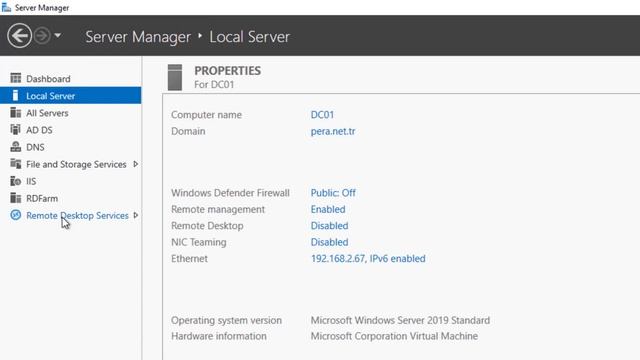Open the RDFarm server group
The width and height of the screenshot is (640, 360).
42,198
